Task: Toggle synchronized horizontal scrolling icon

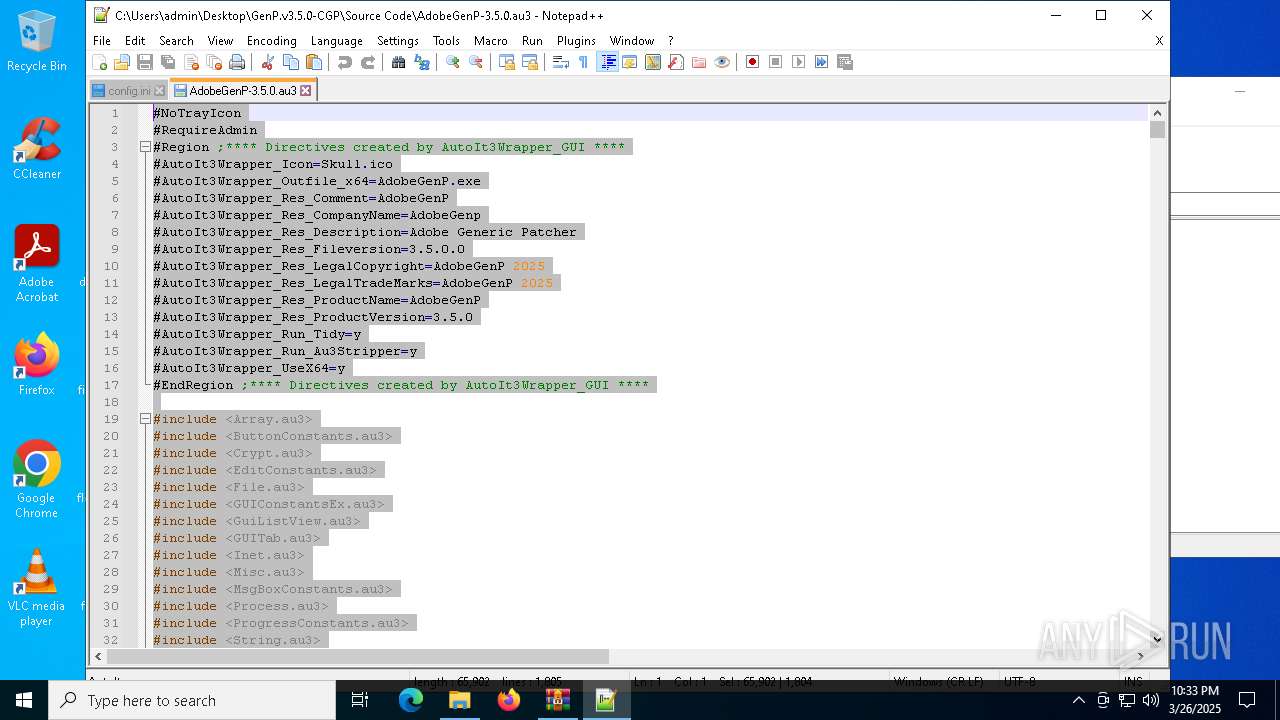Action: tap(530, 62)
